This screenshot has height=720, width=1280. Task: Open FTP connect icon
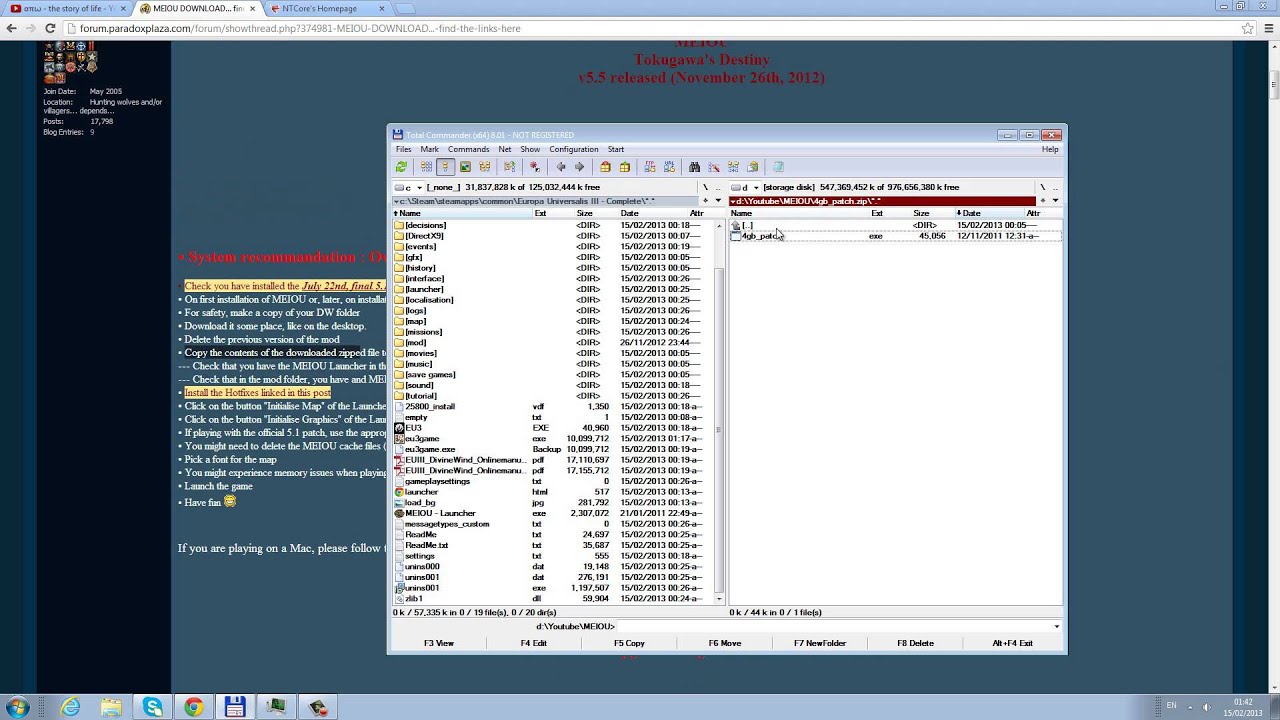[650, 167]
